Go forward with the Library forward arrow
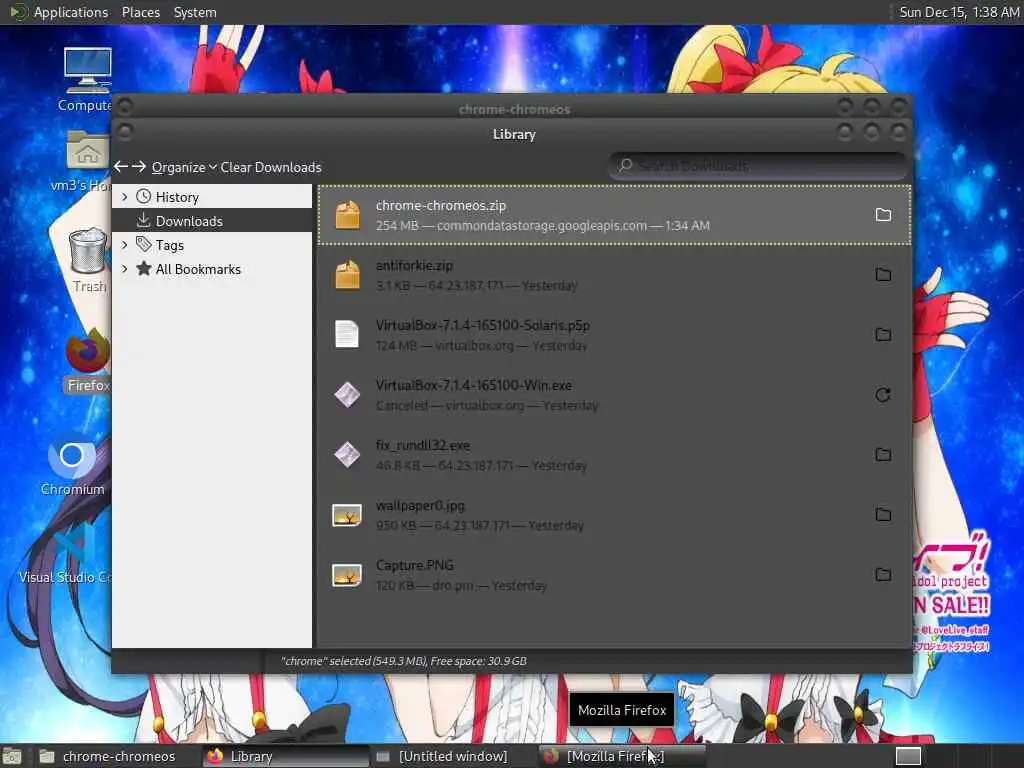Image resolution: width=1024 pixels, height=768 pixels. point(138,167)
